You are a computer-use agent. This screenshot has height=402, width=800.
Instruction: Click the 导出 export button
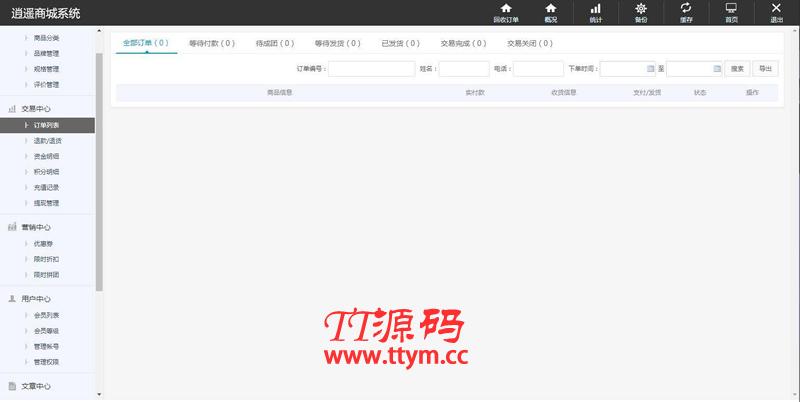[765, 69]
